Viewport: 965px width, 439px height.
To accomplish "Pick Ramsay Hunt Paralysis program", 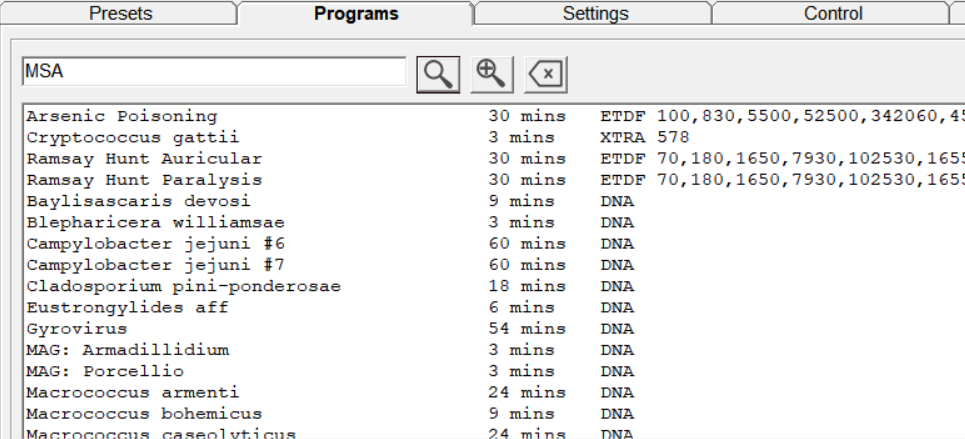I will pyautogui.click(x=144, y=180).
